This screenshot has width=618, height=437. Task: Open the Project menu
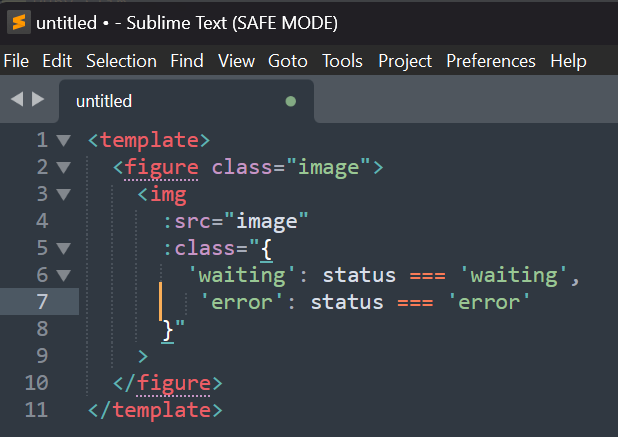pos(405,61)
